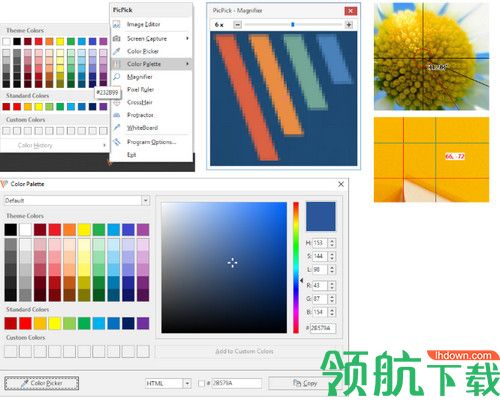The width and height of the screenshot is (500, 403).
Task: Click the magnified PicPick logo view
Action: pos(283,99)
